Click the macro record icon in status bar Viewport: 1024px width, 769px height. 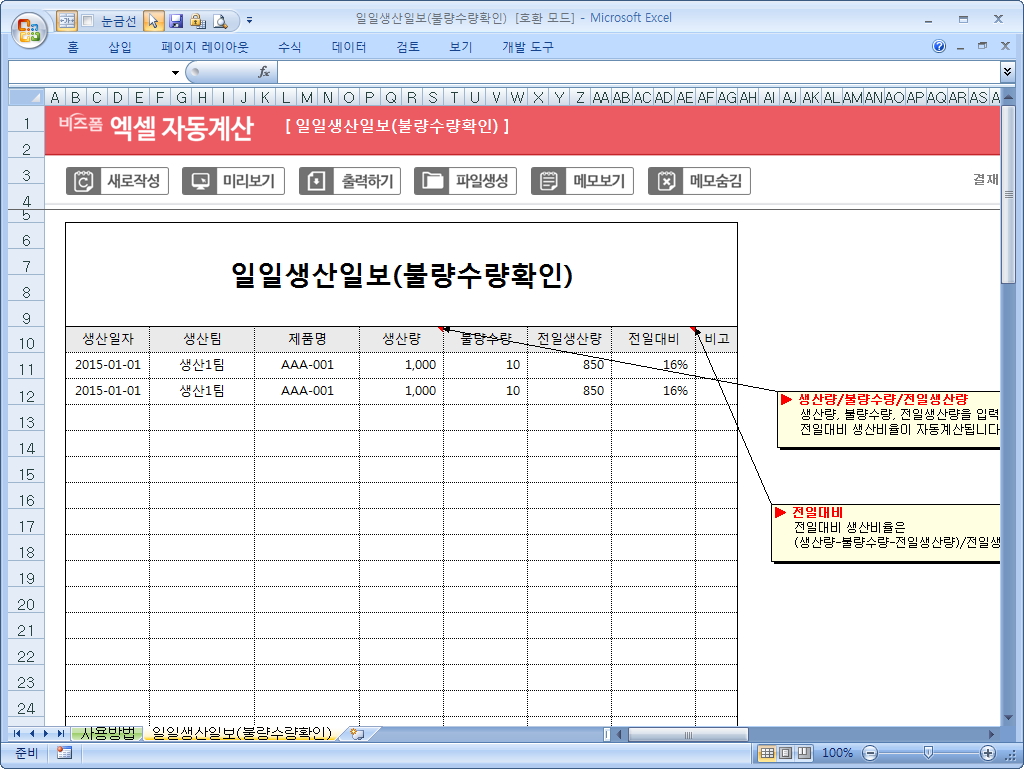[64, 753]
